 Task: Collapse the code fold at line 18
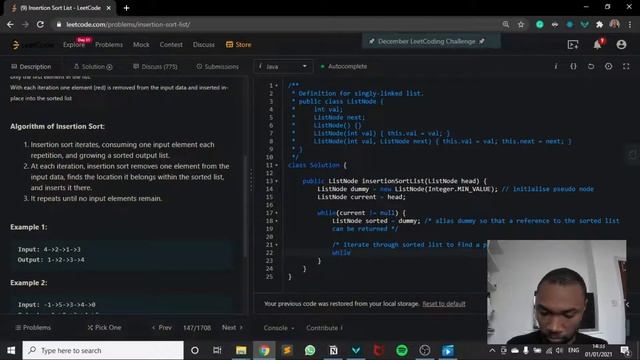tap(276, 221)
